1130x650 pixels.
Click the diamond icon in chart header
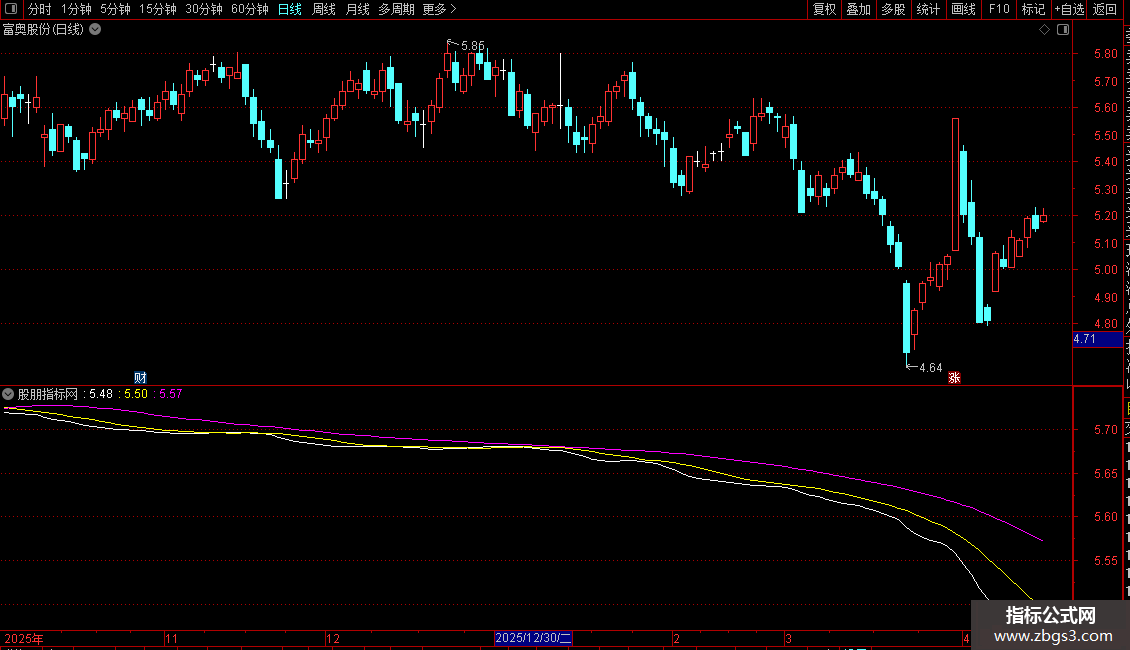[x=1044, y=30]
